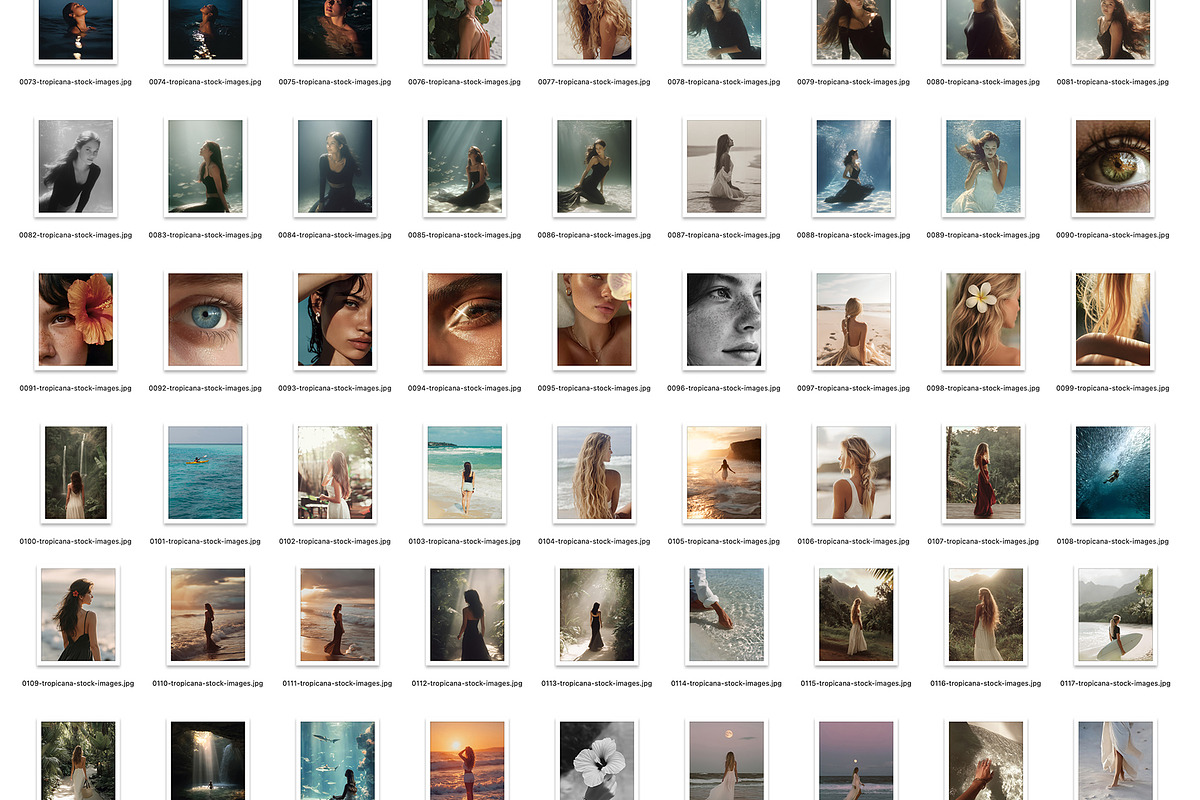The image size is (1200, 800).
Task: Open the sunset stretch photo on the bottom row
Action: [x=466, y=760]
